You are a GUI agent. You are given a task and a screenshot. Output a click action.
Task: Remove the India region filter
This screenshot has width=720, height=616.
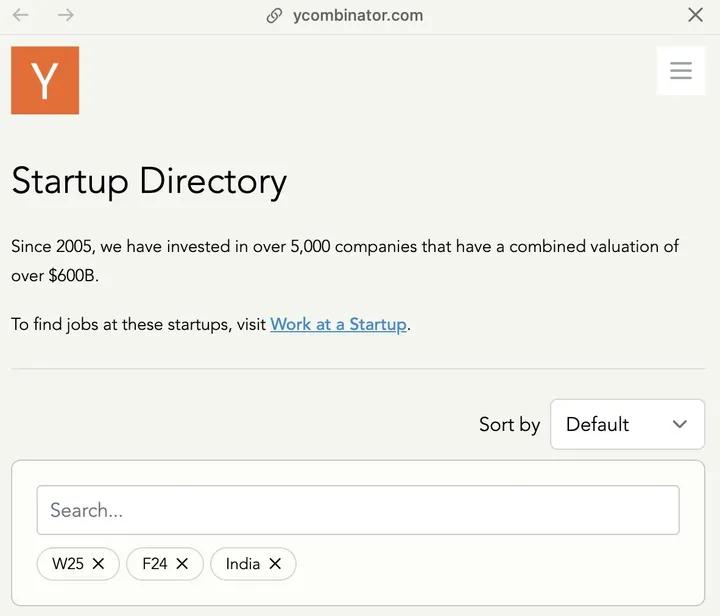[x=275, y=564]
